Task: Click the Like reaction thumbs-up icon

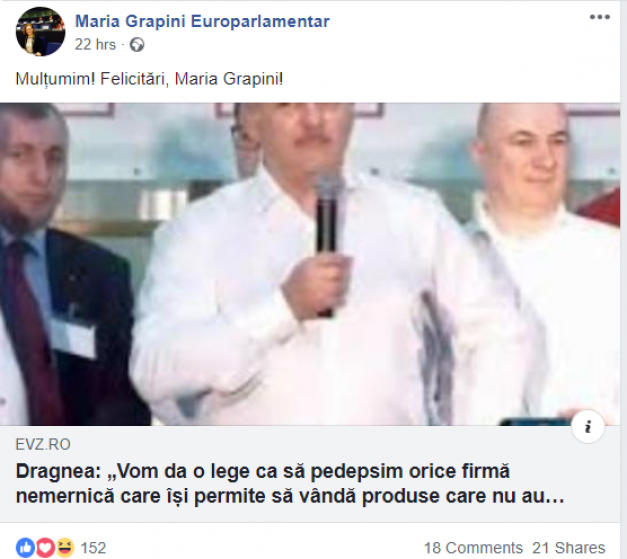Action: (25, 547)
